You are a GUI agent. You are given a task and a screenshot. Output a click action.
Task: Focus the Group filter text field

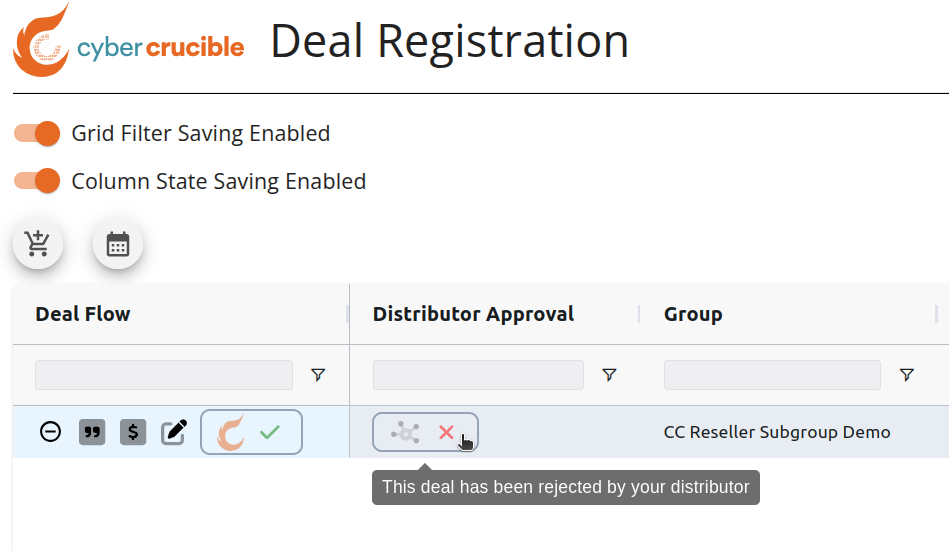tap(772, 375)
